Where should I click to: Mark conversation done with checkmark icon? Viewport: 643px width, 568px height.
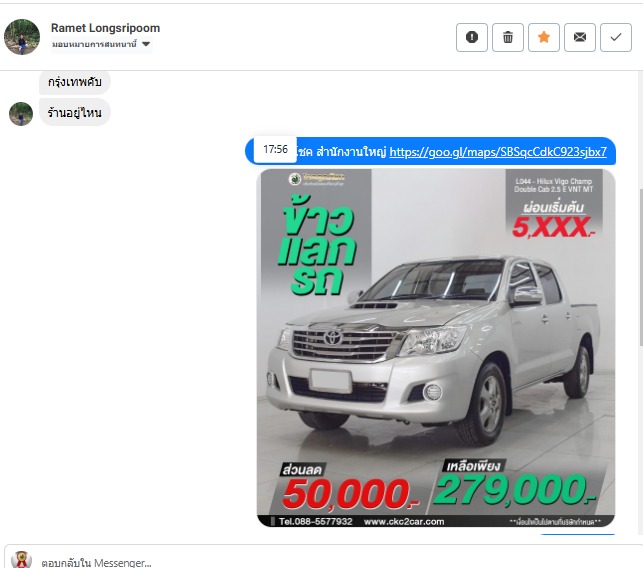point(616,37)
